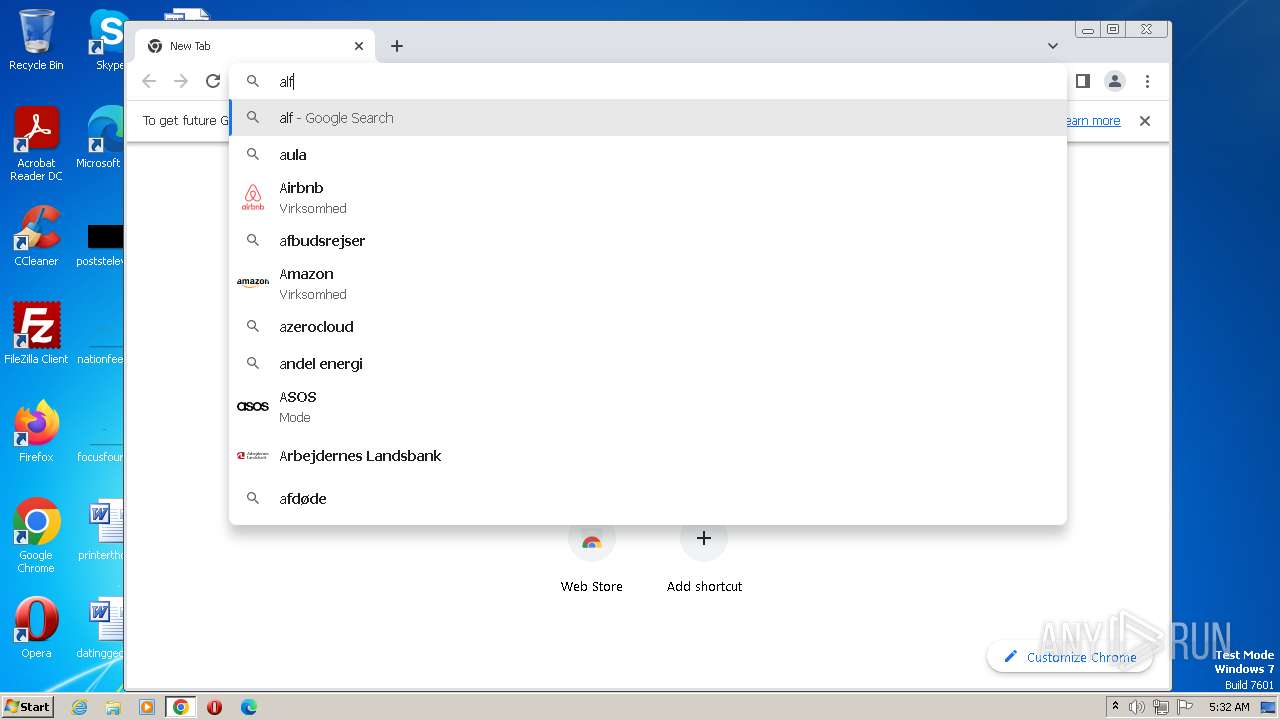Open Chrome's three-dot menu
The image size is (1280, 720).
pos(1147,81)
